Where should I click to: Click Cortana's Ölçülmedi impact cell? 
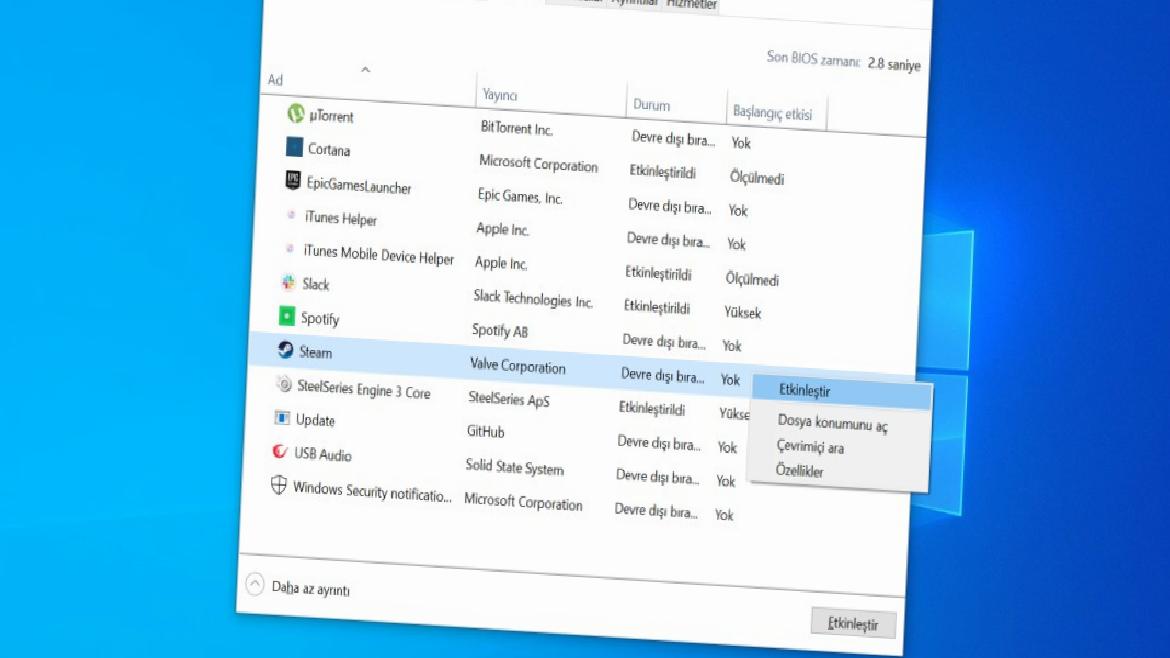[x=757, y=178]
